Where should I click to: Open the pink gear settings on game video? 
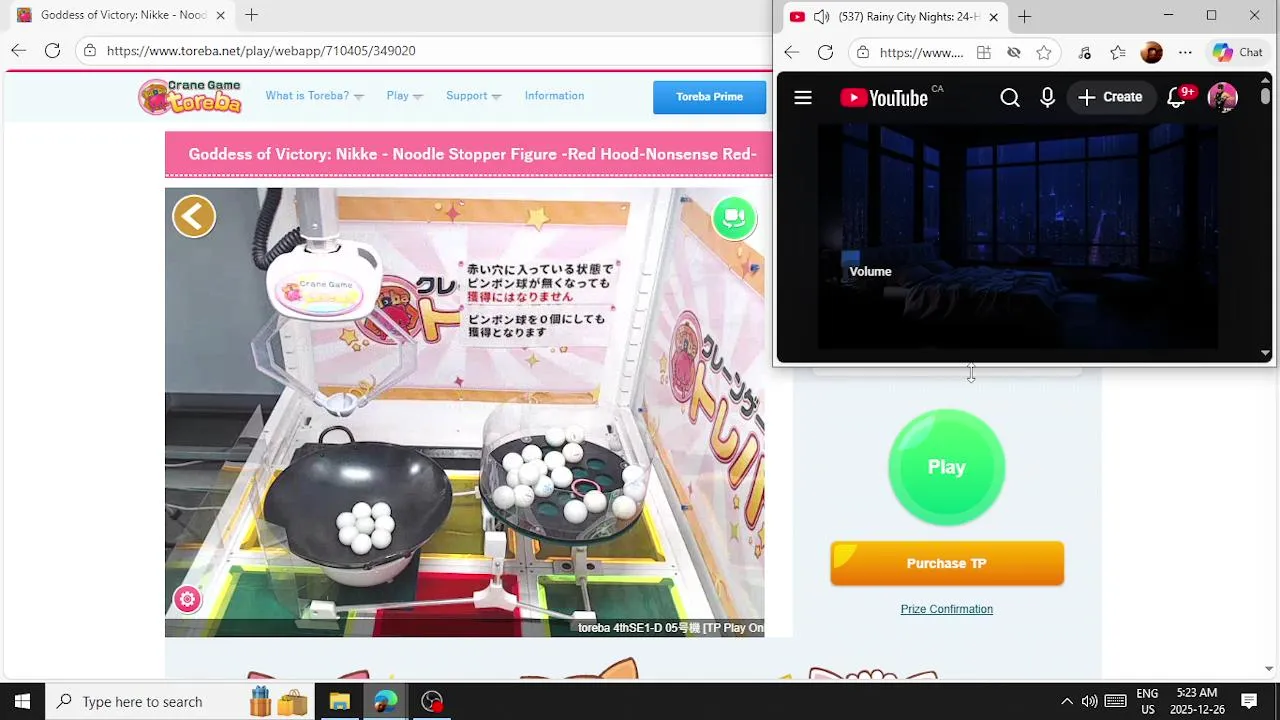(x=187, y=599)
